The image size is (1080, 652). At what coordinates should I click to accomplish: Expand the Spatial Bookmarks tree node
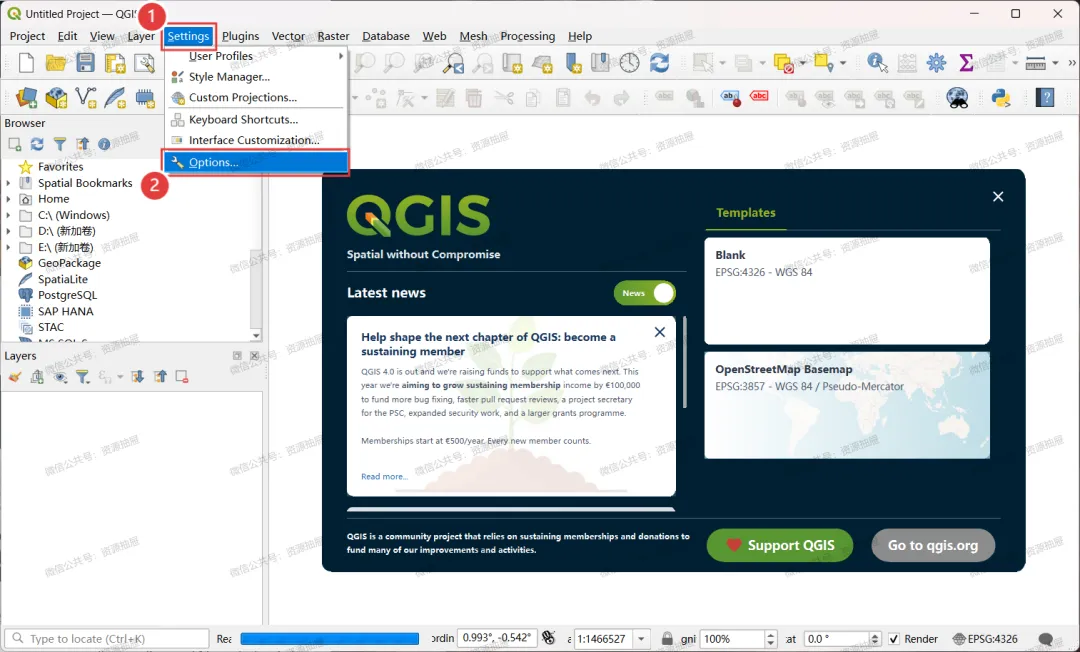(x=8, y=183)
